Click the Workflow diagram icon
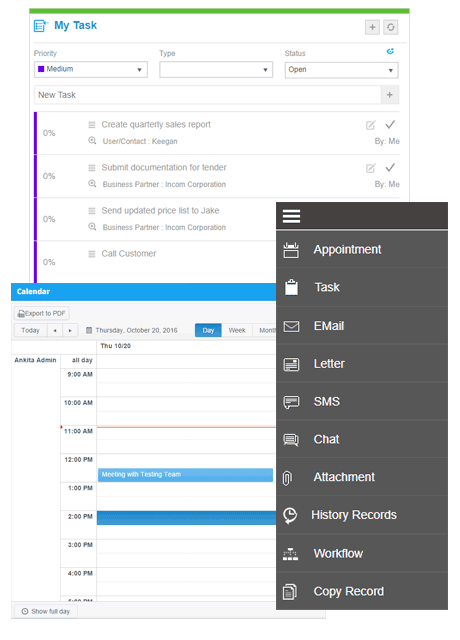 click(290, 554)
